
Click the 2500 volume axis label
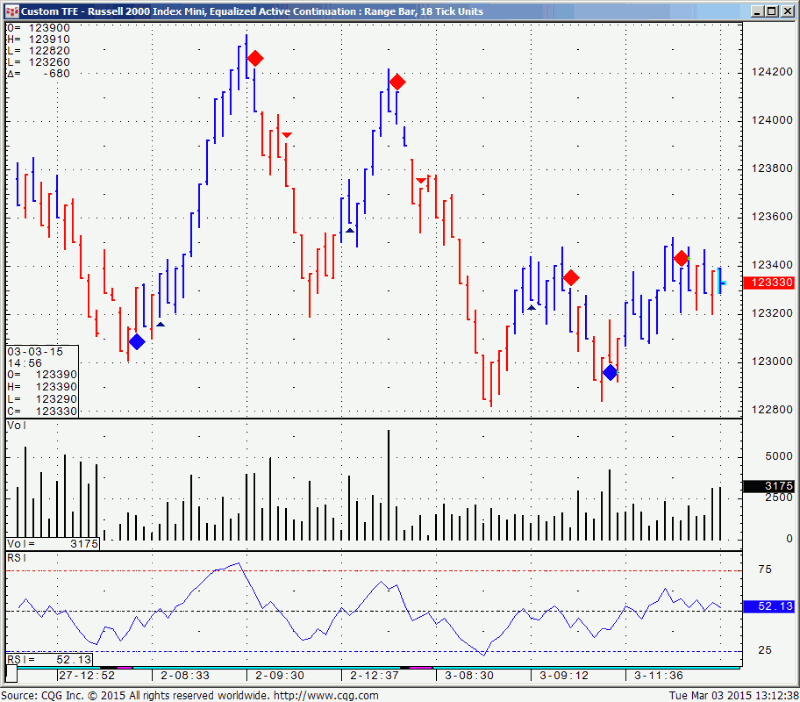[x=779, y=497]
